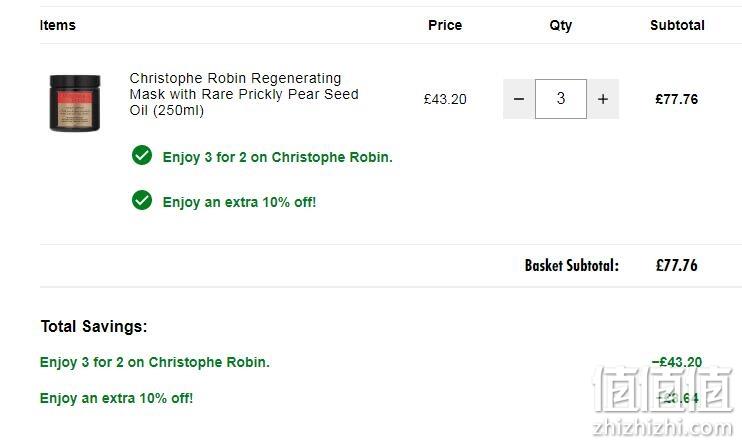
Task: Click the 'Enjoy 3 for 2 on Christophe Robin' item offer
Action: [x=278, y=157]
